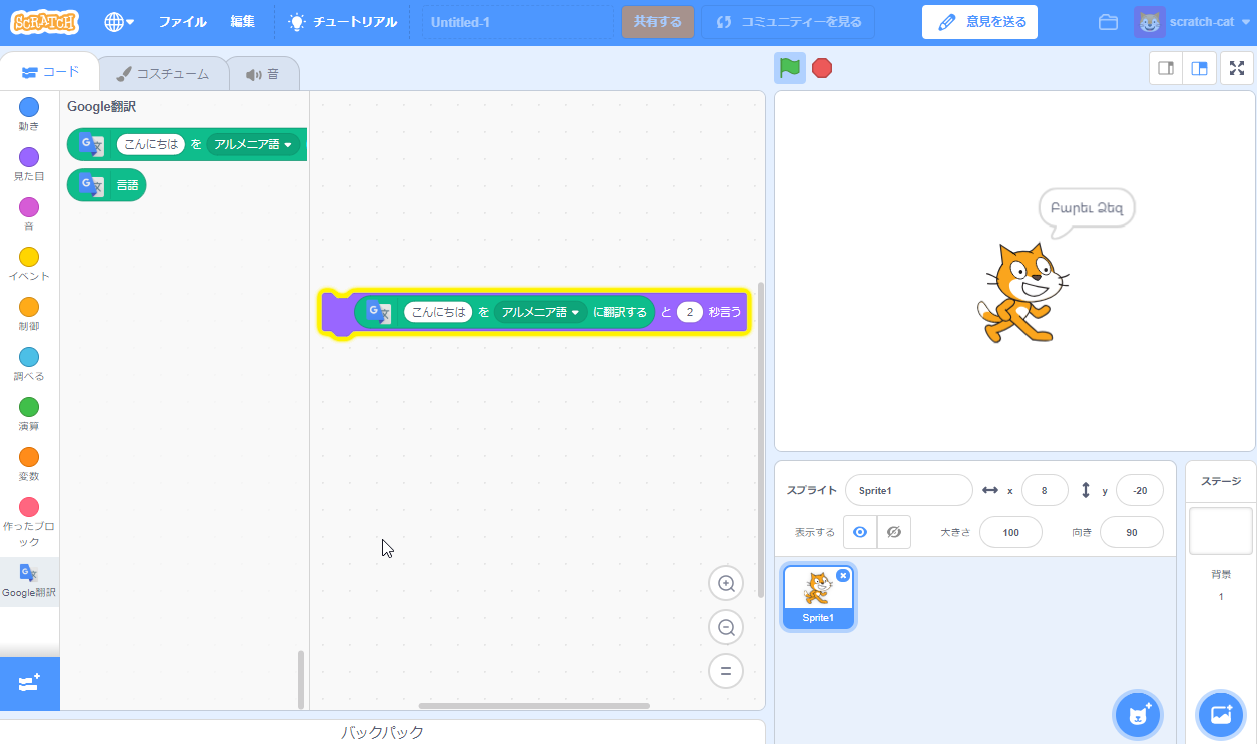Click the 向き direction field
The width and height of the screenshot is (1257, 744).
pos(1132,532)
